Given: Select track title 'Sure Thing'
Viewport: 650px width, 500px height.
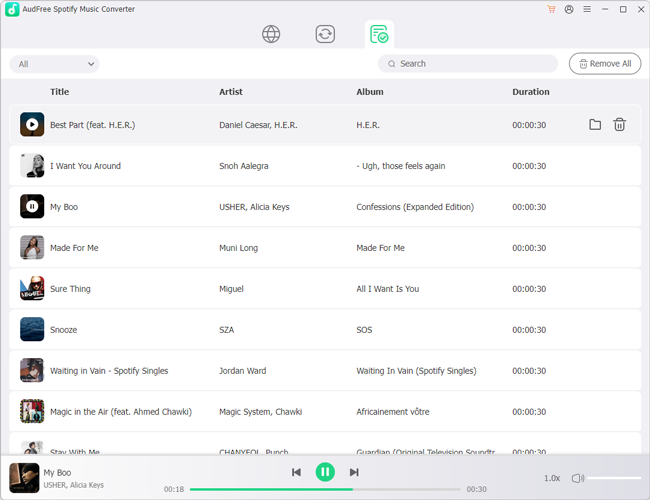Looking at the screenshot, I should [70, 289].
